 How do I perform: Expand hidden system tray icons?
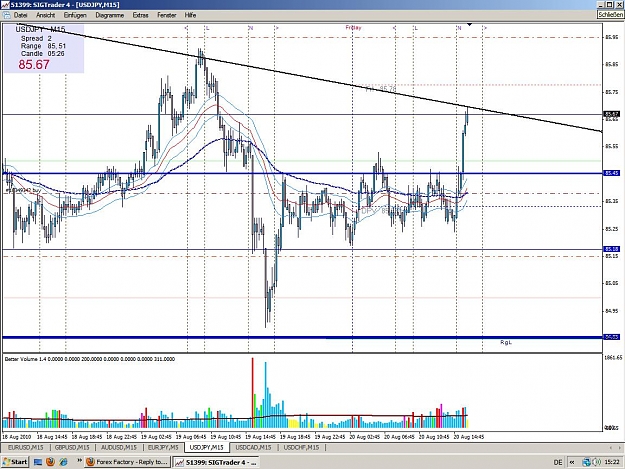pyautogui.click(x=572, y=462)
